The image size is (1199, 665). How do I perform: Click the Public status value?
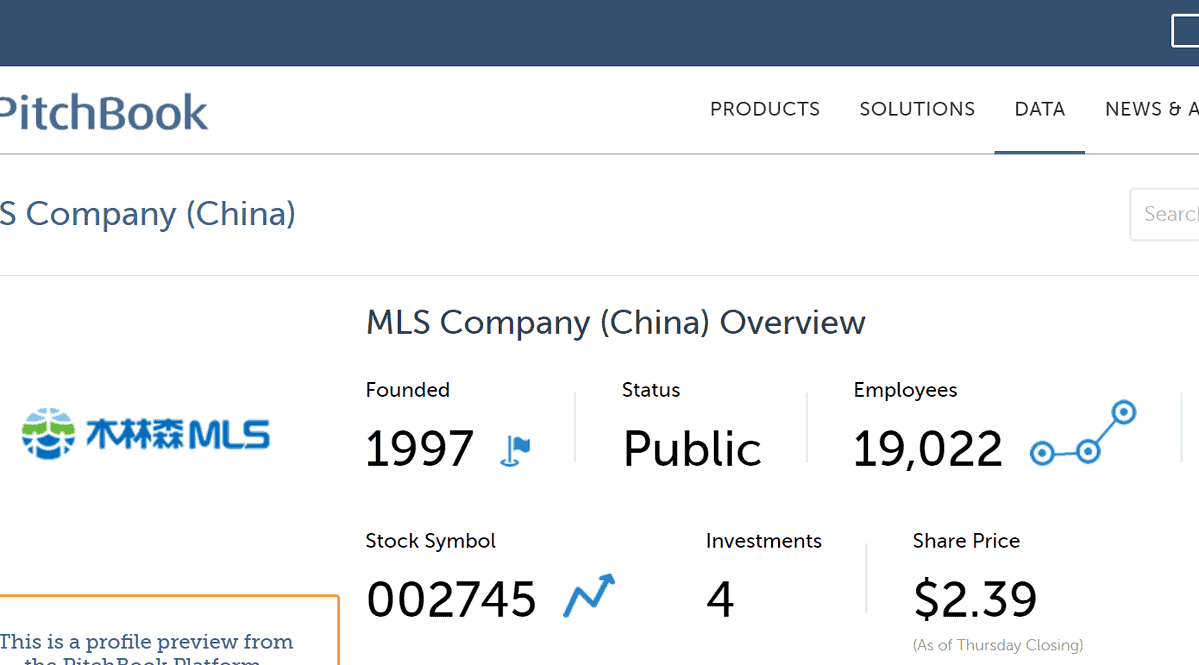pyautogui.click(x=692, y=450)
